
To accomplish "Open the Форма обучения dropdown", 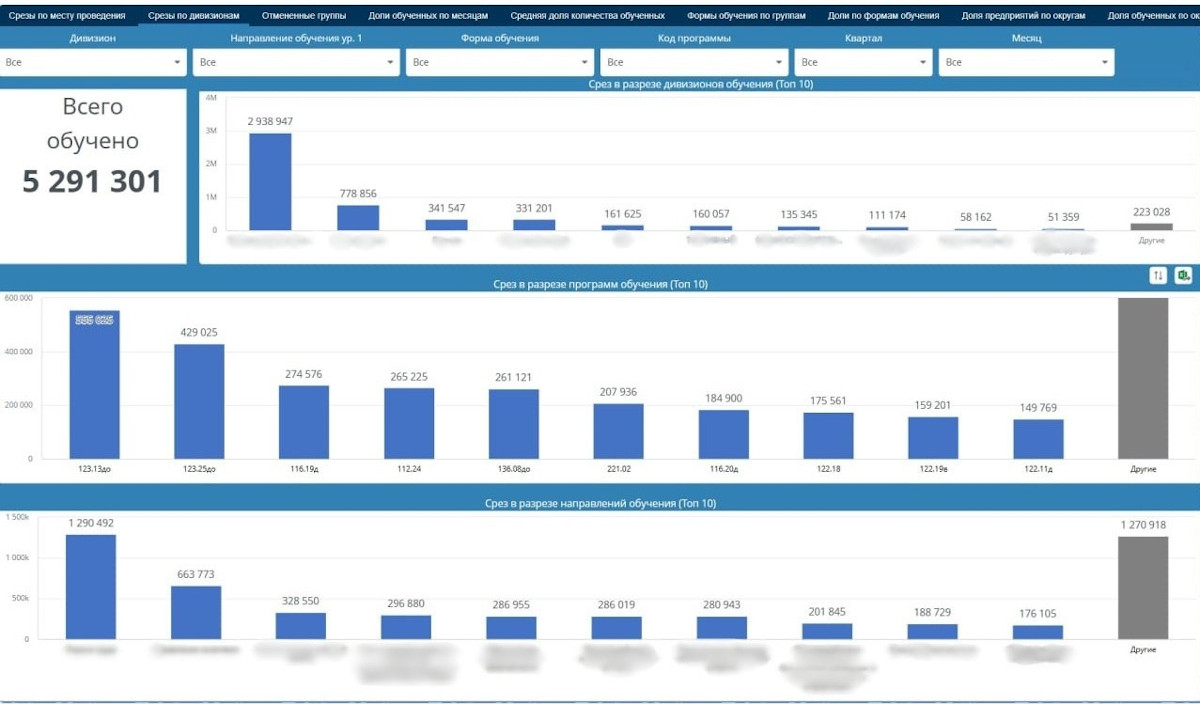I will click(500, 62).
